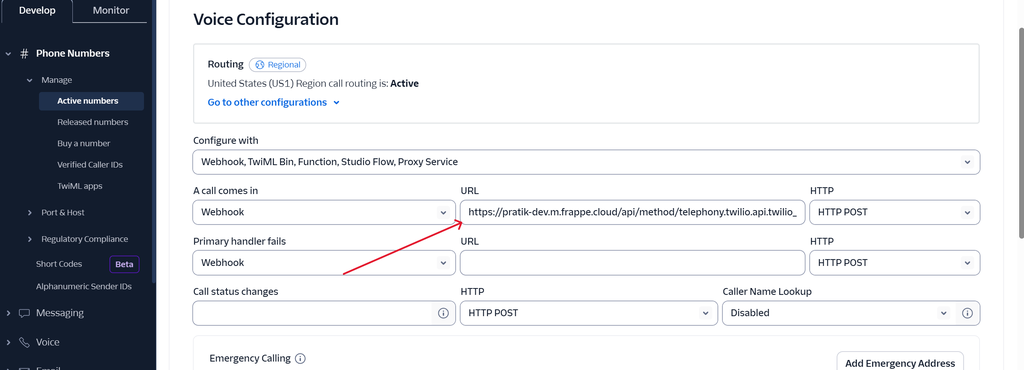1024x370 pixels.
Task: Open the Released numbers page
Action: coord(93,122)
